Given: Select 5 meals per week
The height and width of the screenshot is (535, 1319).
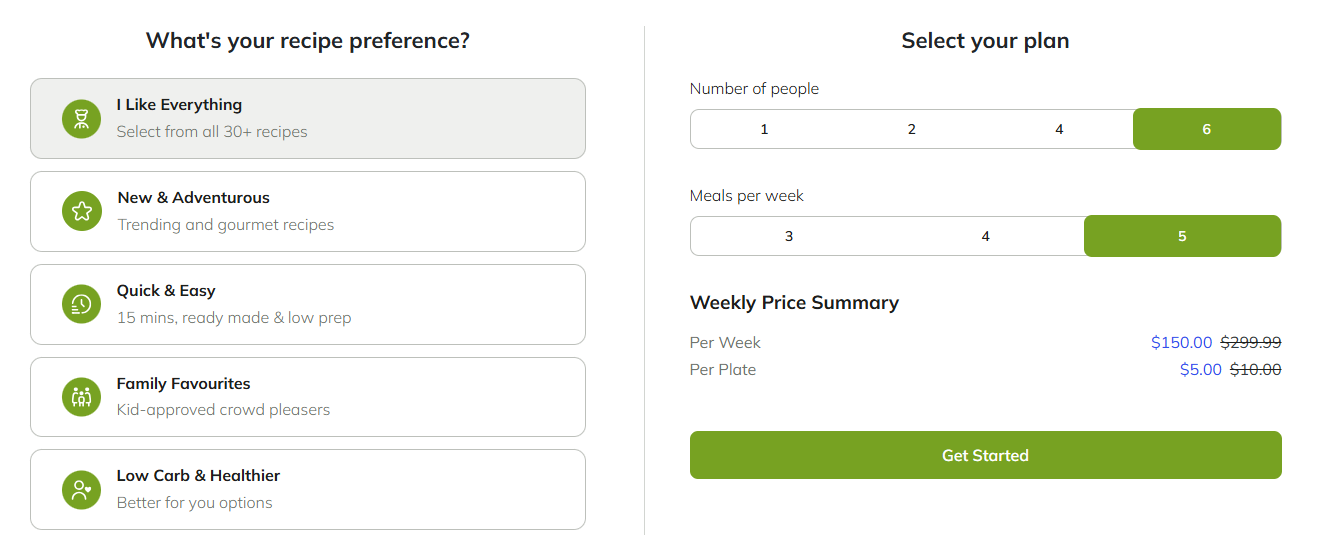Looking at the screenshot, I should point(1182,236).
